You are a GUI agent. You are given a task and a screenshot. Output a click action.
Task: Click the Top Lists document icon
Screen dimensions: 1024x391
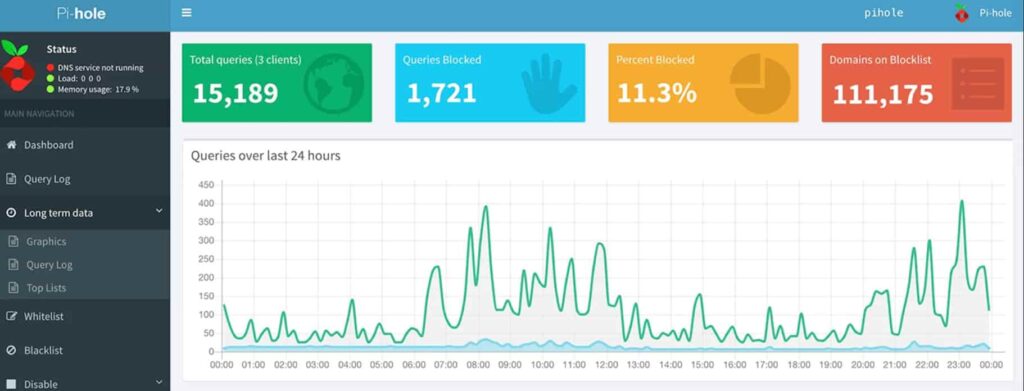[x=13, y=288]
